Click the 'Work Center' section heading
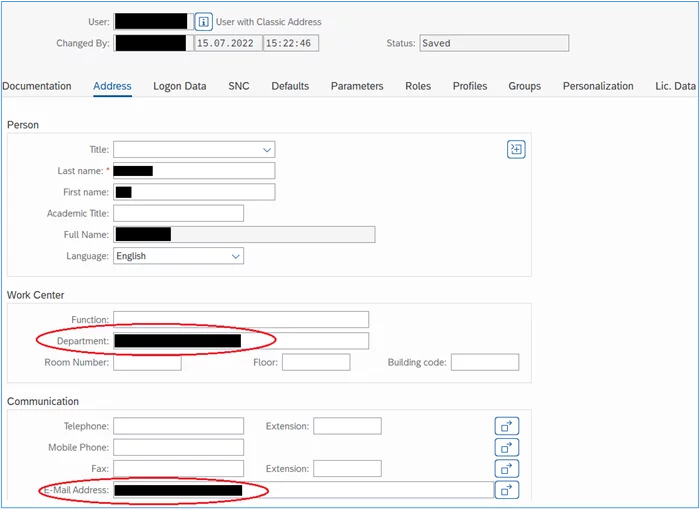 (x=36, y=295)
